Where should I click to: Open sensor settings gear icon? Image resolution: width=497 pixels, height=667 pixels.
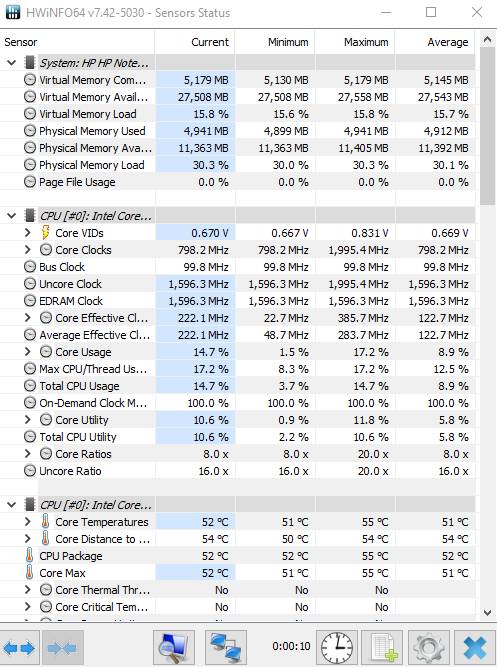[x=429, y=648]
